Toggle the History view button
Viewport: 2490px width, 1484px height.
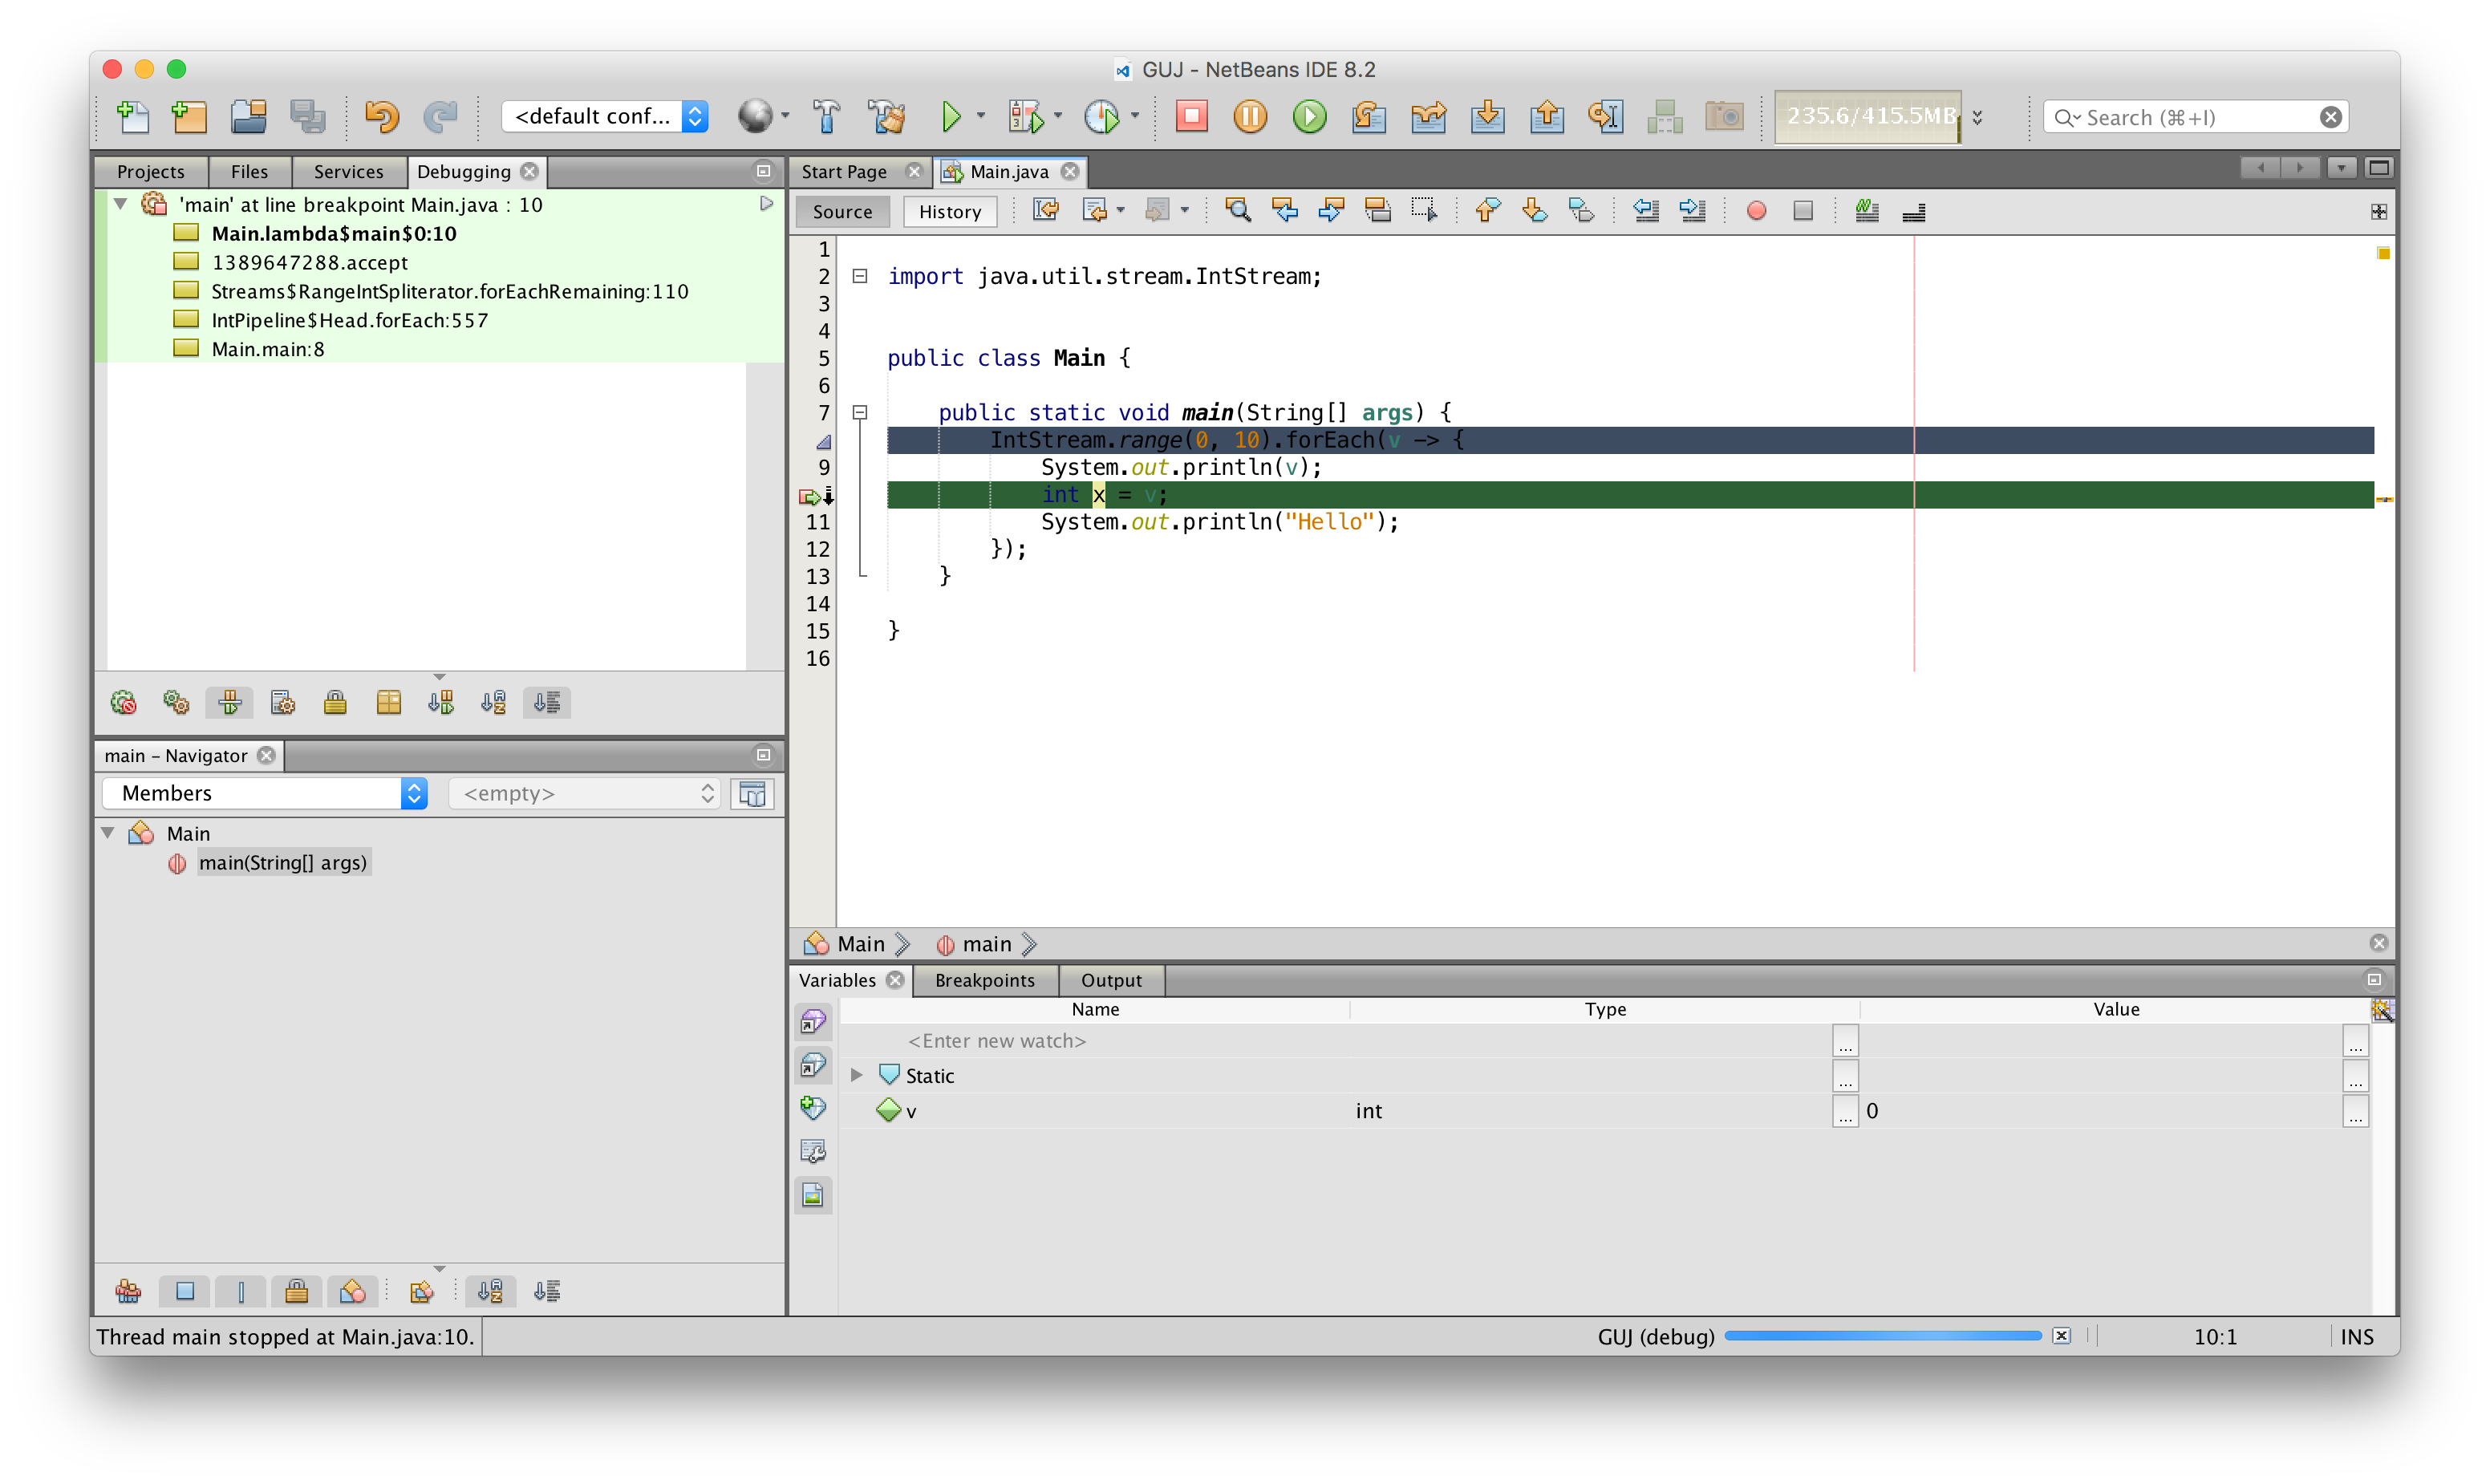point(949,211)
